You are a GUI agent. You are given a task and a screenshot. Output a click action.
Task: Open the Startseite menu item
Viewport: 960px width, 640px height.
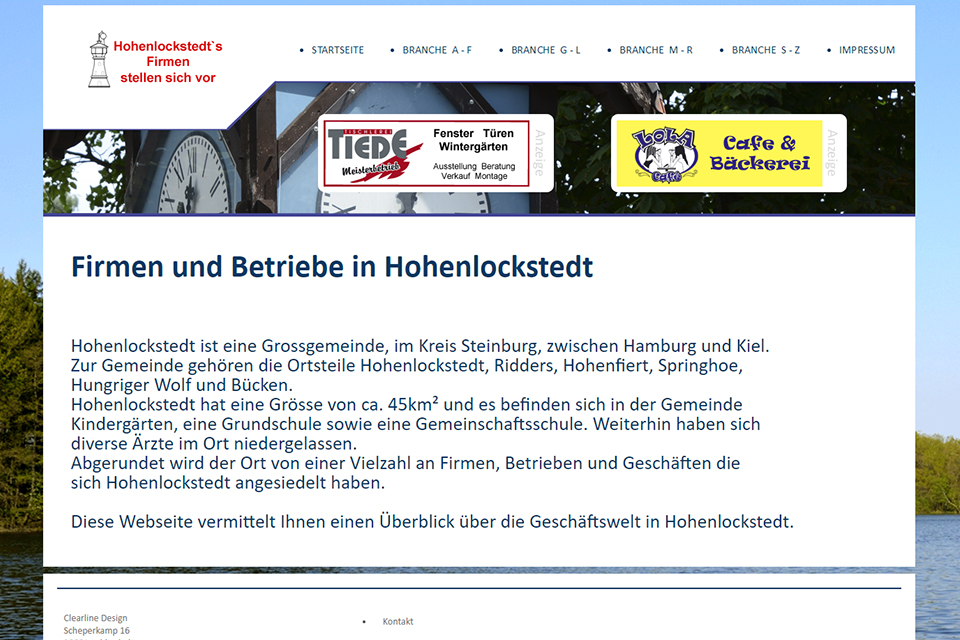point(337,50)
